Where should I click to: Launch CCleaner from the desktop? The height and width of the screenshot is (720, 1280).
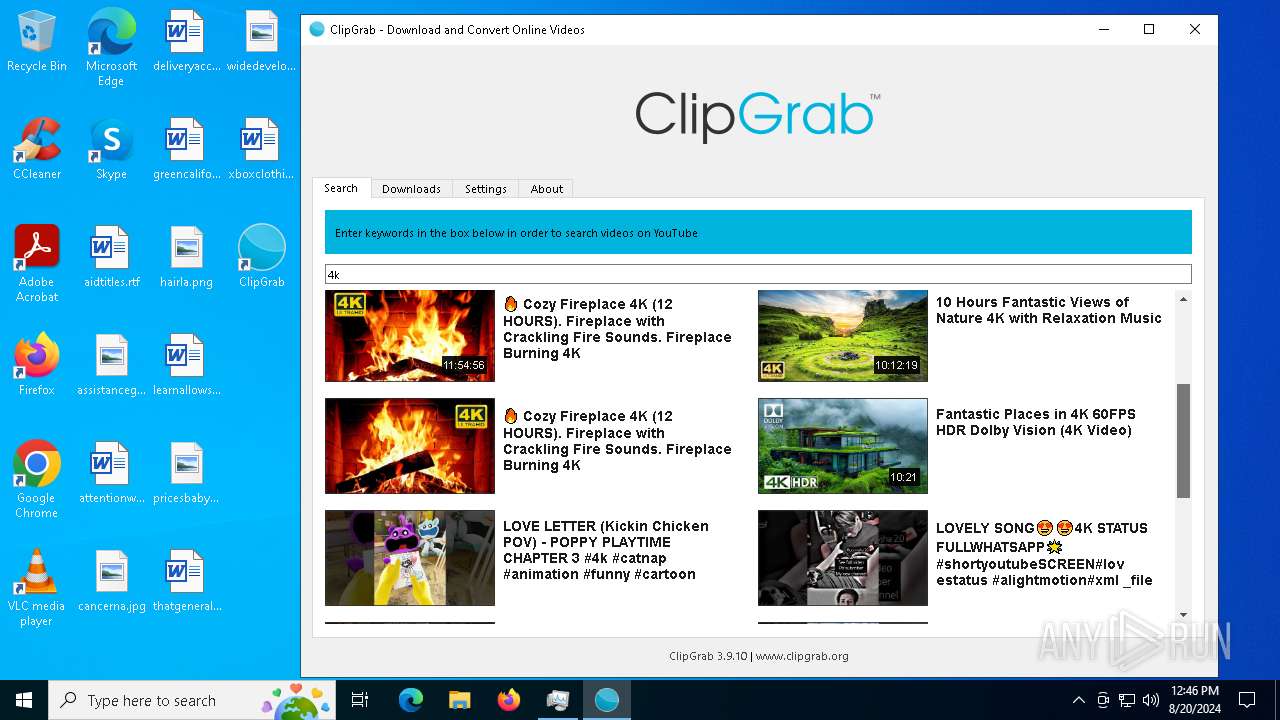pos(37,150)
